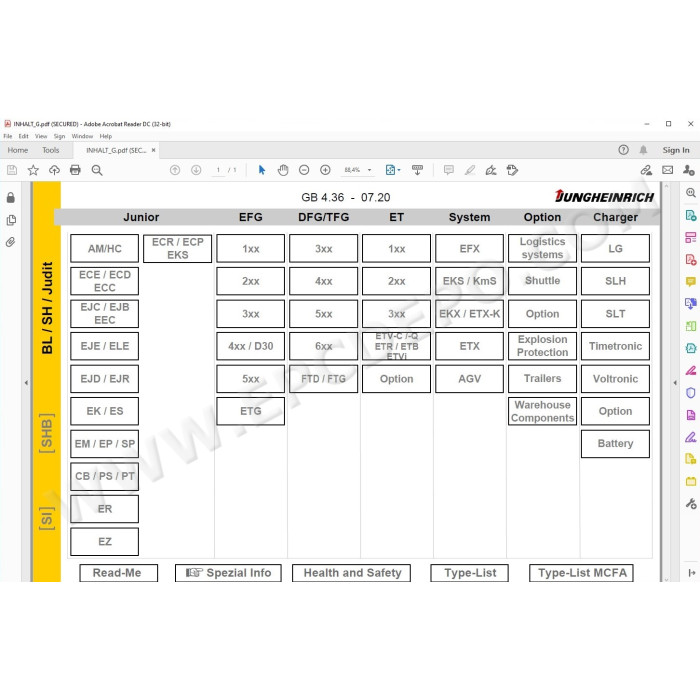Send the file by email icon

(x=667, y=170)
